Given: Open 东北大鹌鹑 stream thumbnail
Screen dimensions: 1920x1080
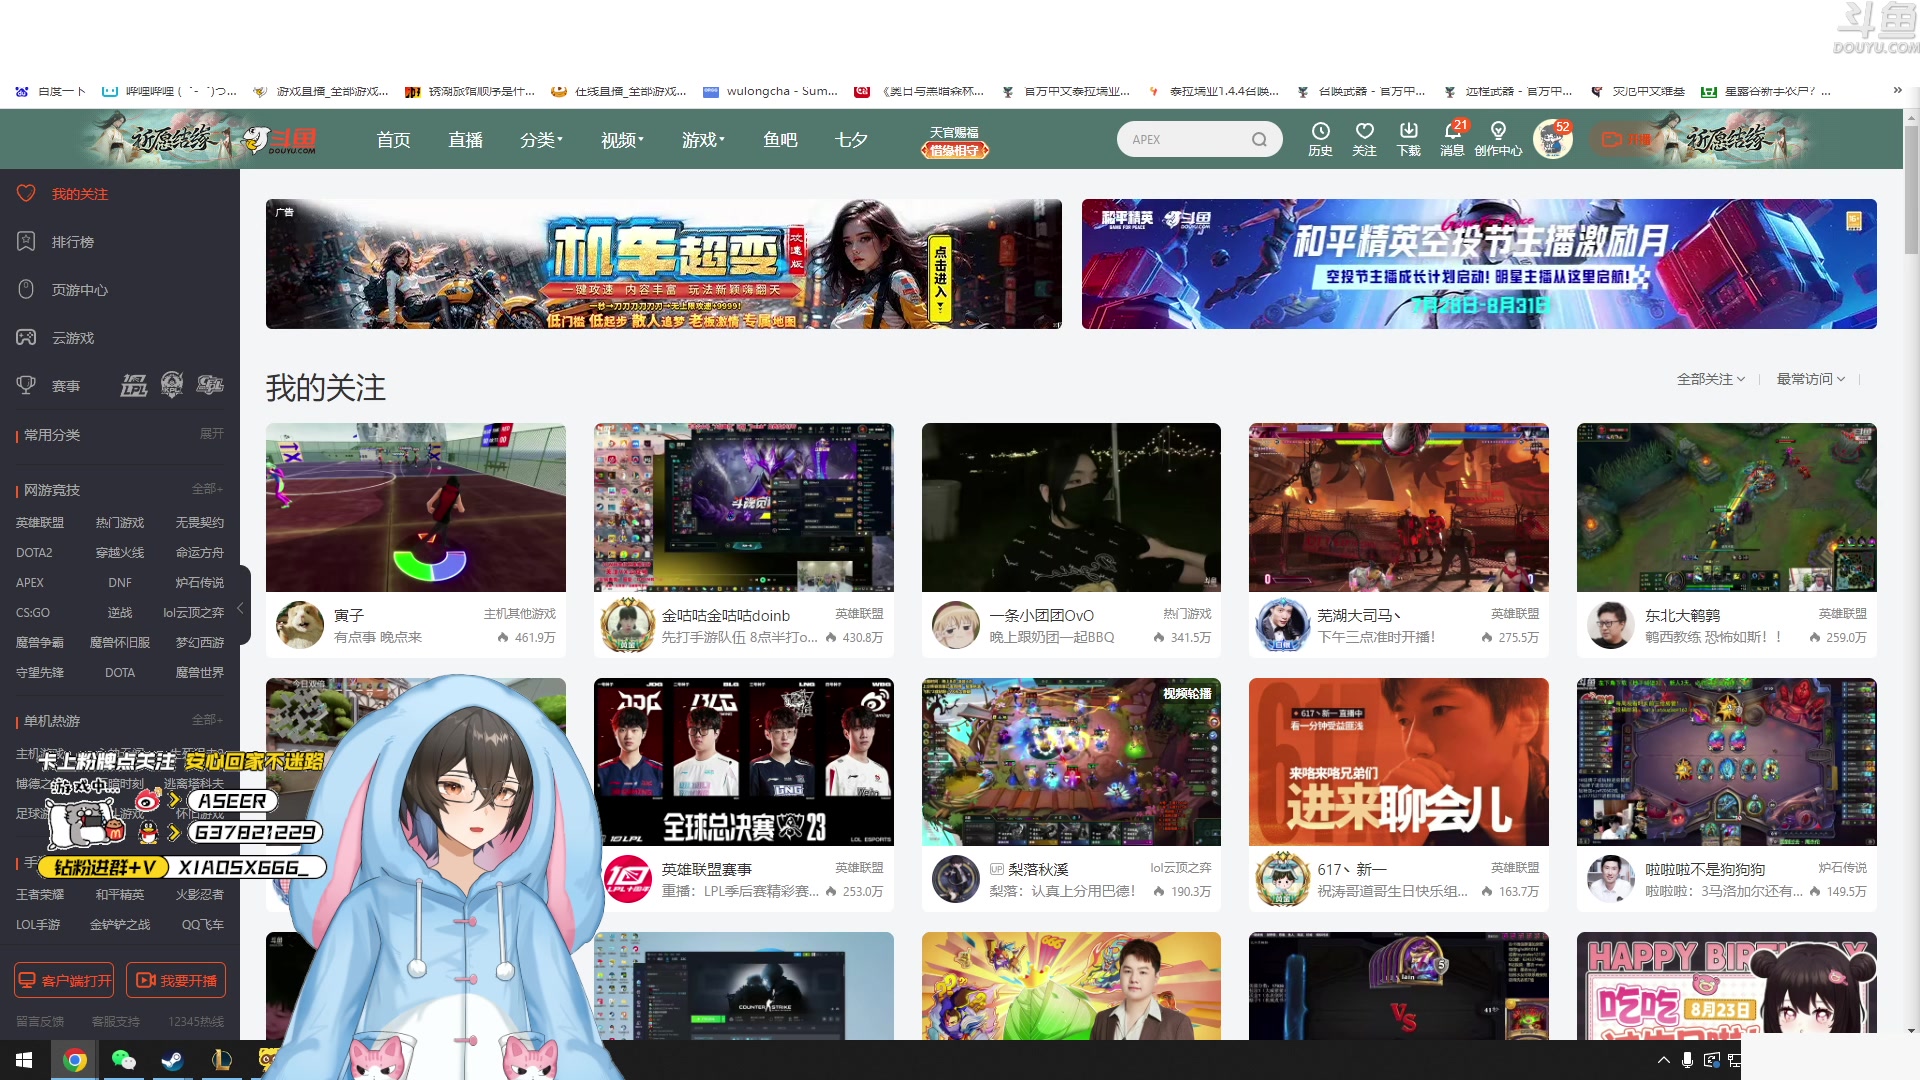Looking at the screenshot, I should [1727, 507].
